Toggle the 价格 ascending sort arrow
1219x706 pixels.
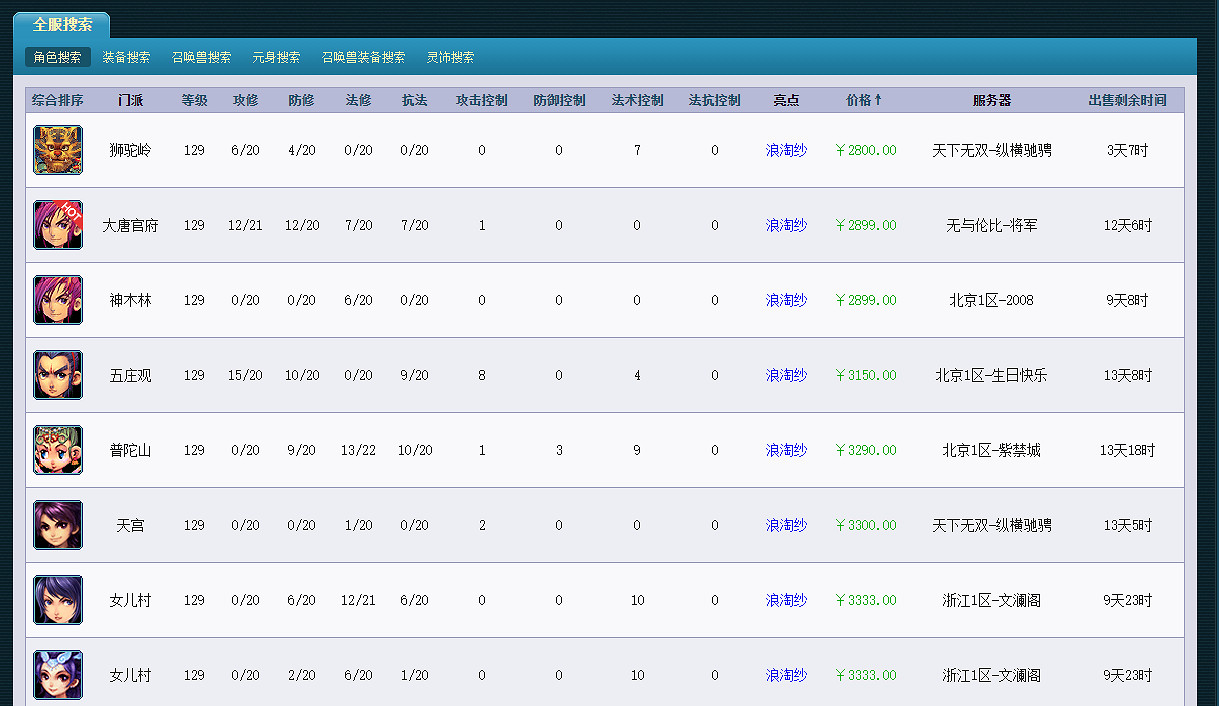click(x=879, y=99)
